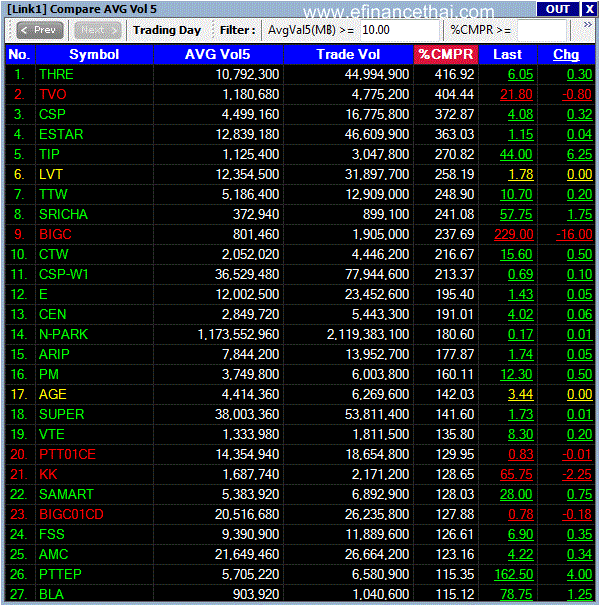Click KK last price 65.75 link
The width and height of the screenshot is (605, 606).
click(516, 475)
